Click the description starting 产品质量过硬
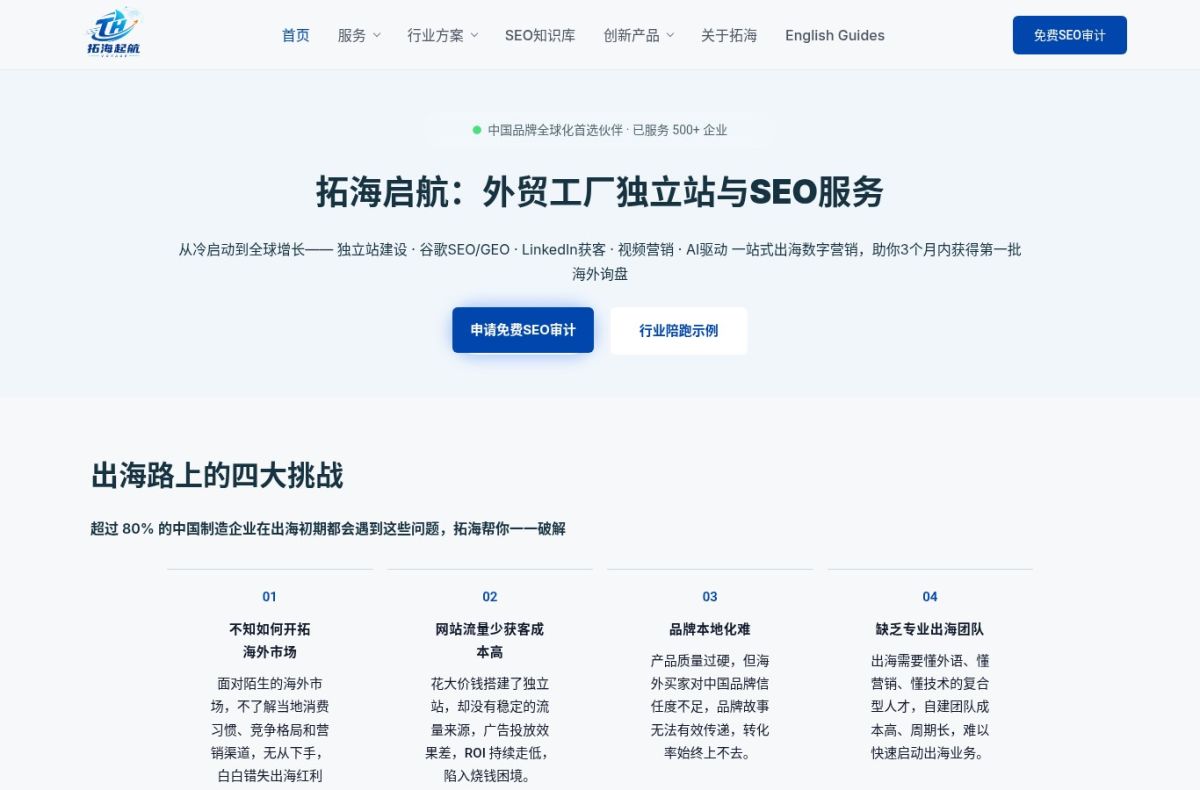The height and width of the screenshot is (790, 1200). 710,707
